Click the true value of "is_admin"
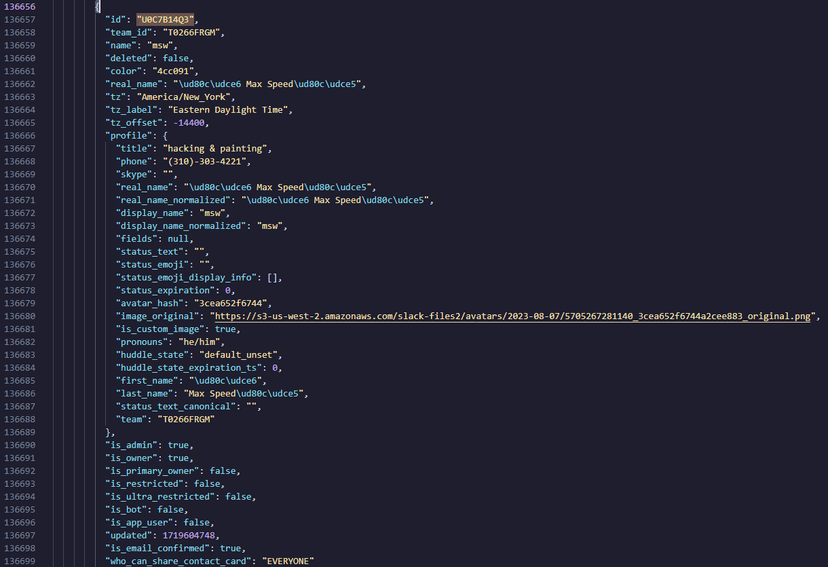 pyautogui.click(x=180, y=445)
